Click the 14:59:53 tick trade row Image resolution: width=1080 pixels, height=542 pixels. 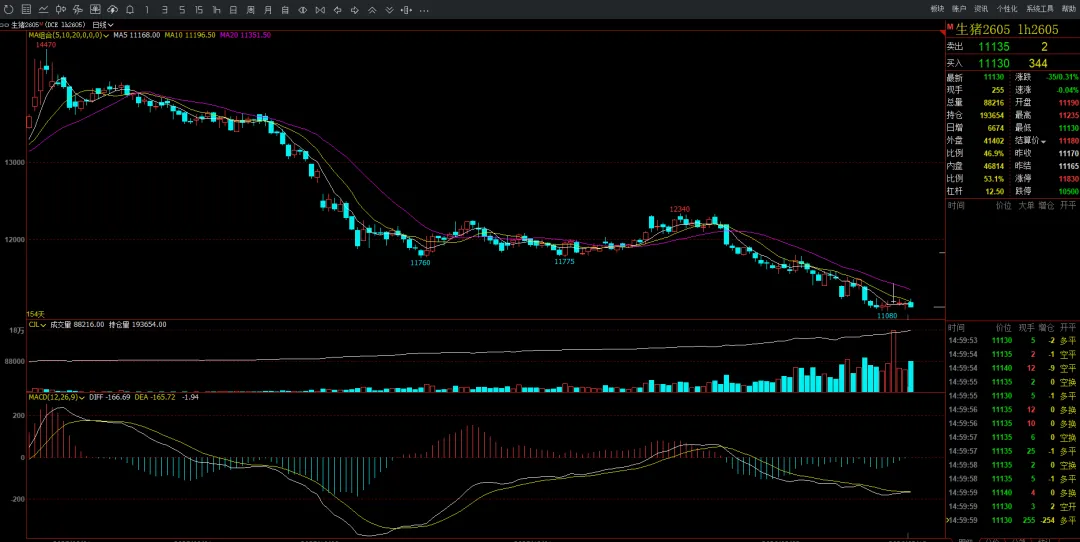pos(1012,340)
